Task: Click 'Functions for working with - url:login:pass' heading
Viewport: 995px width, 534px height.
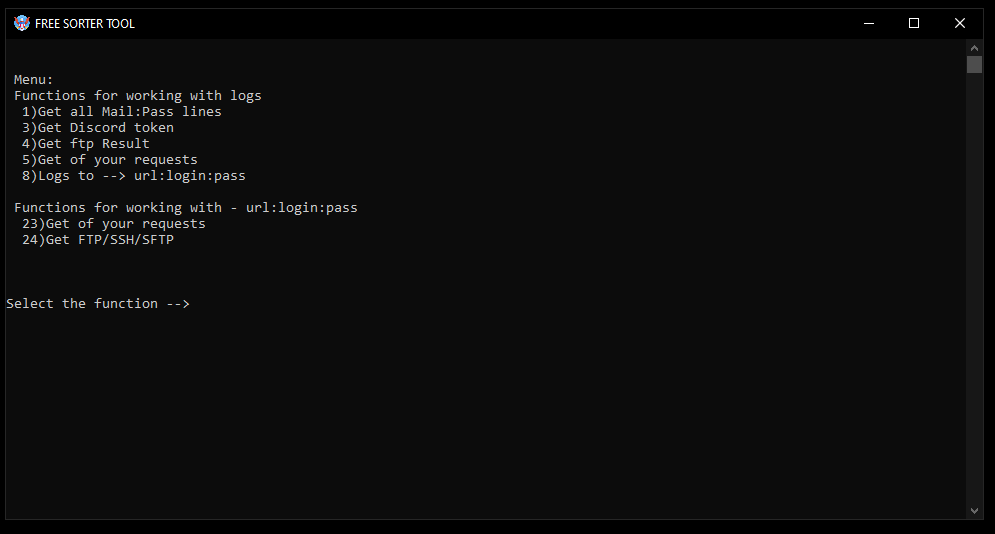Action: pyautogui.click(x=186, y=208)
